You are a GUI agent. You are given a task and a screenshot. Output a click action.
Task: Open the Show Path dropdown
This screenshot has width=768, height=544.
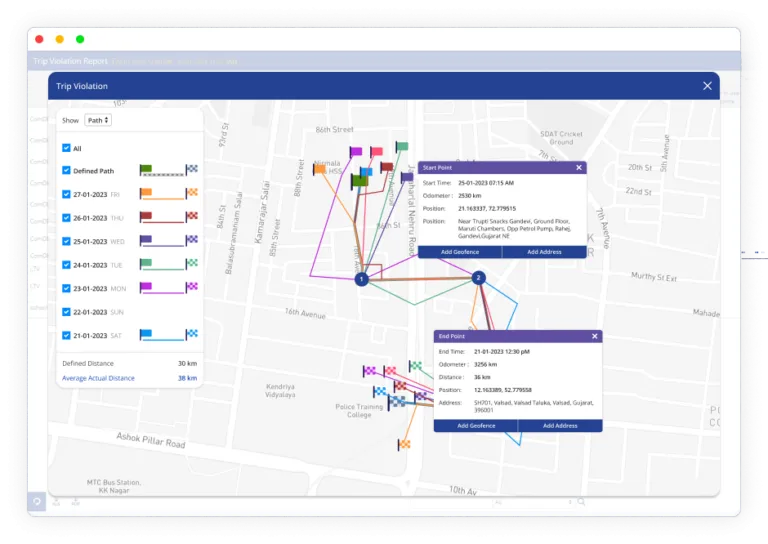(97, 120)
